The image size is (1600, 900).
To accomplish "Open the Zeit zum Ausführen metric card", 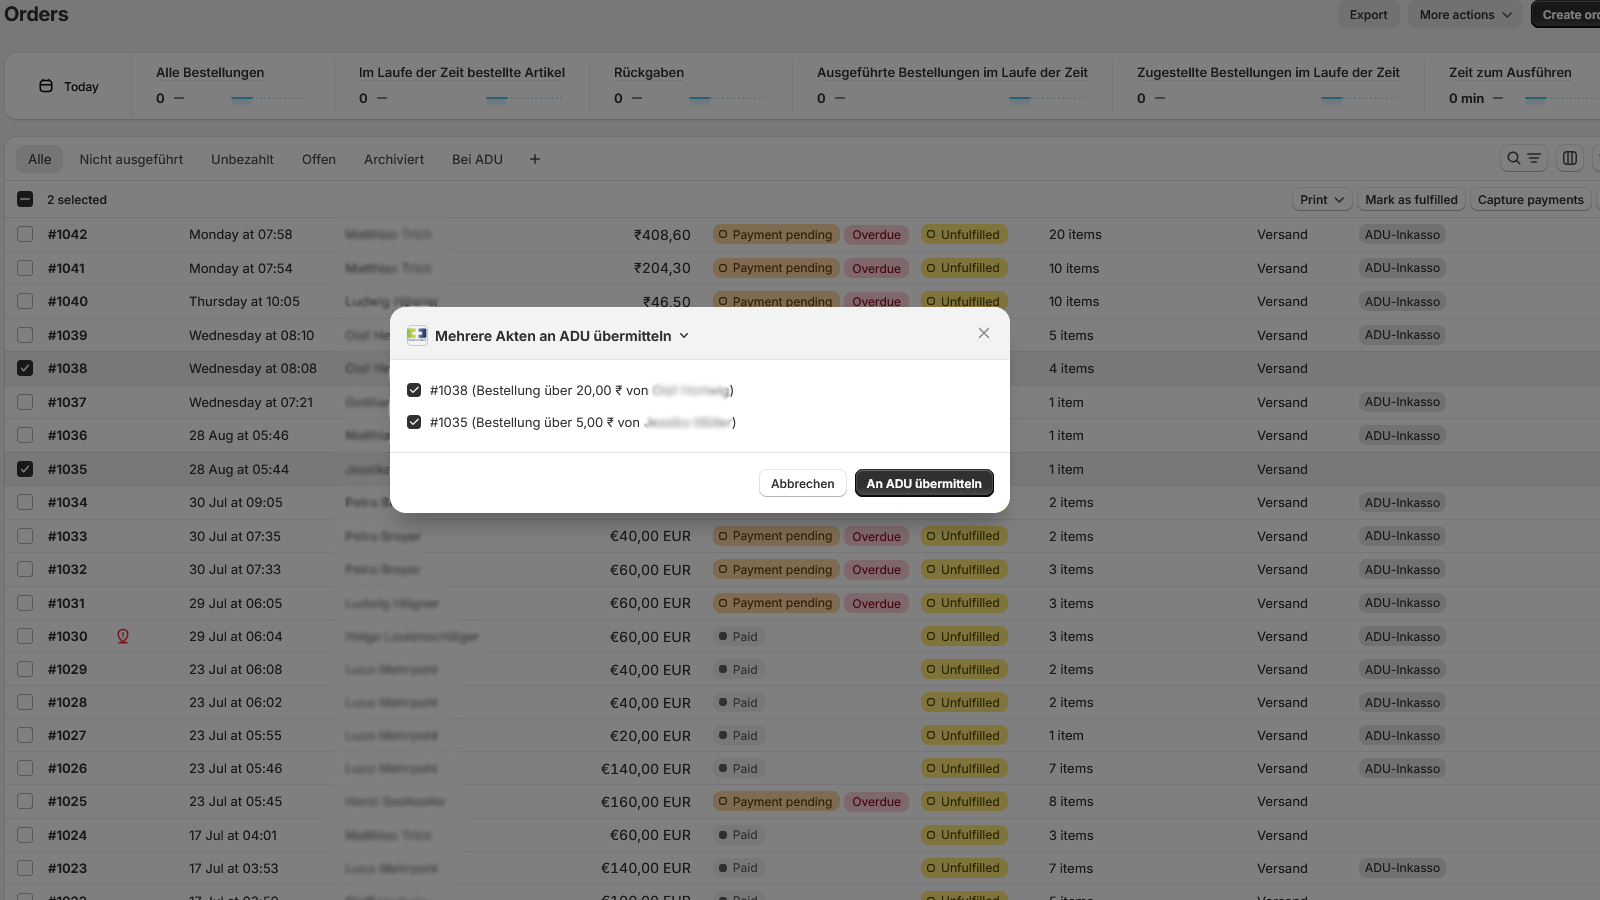I will click(x=1516, y=86).
